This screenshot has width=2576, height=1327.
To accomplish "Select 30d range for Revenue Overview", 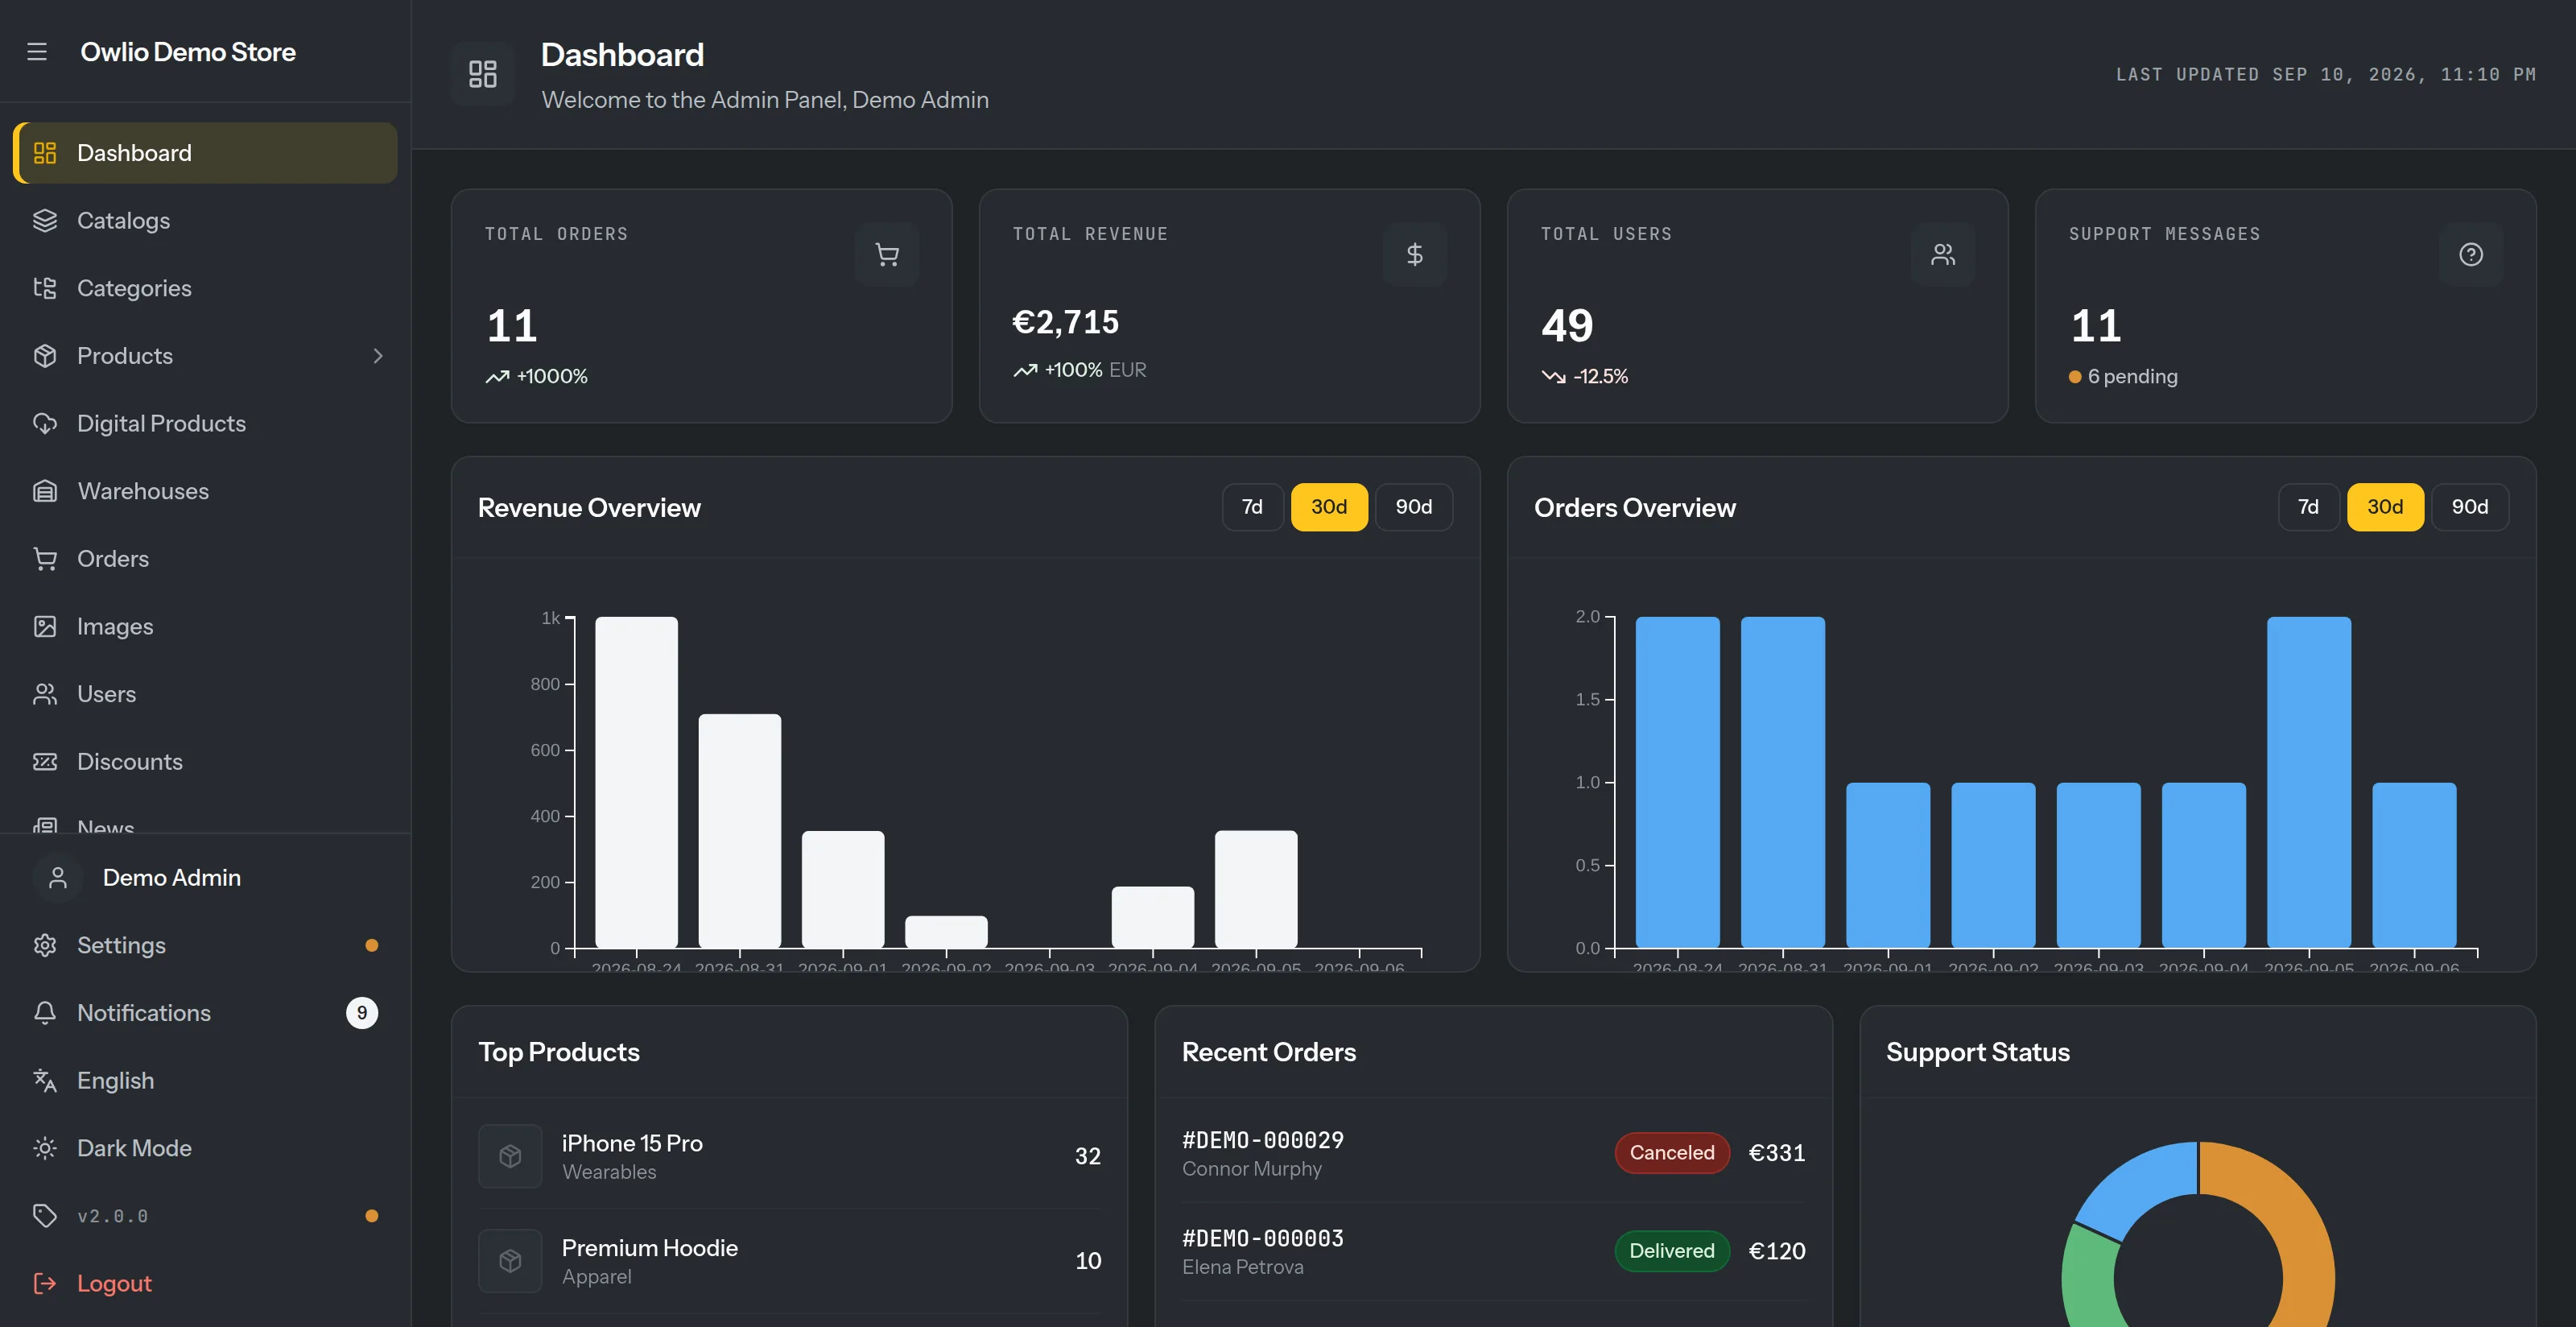I will point(1329,507).
